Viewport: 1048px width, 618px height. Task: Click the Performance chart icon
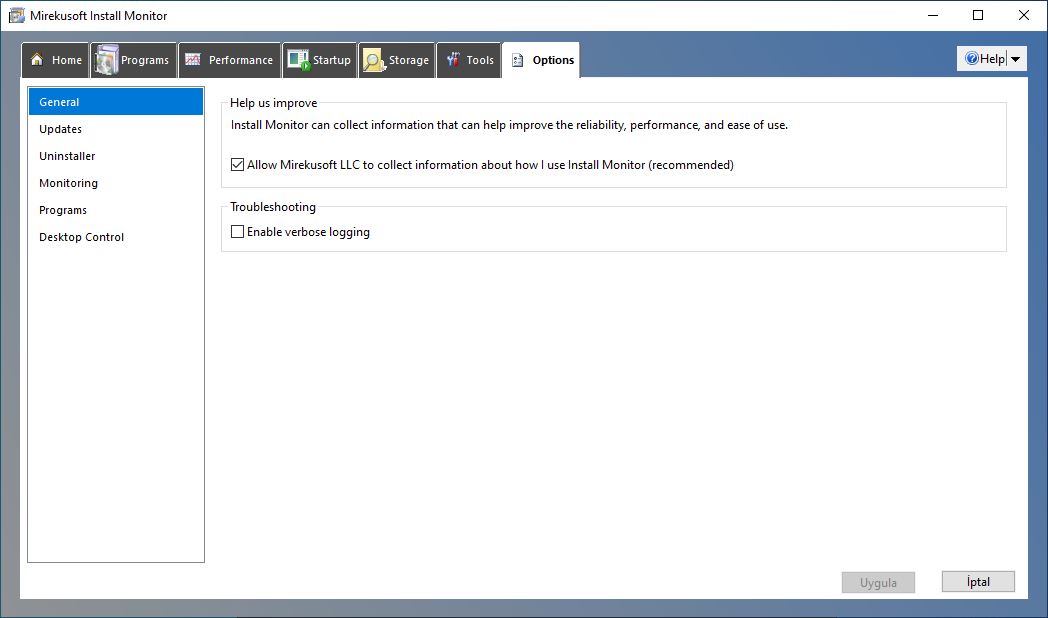[192, 59]
